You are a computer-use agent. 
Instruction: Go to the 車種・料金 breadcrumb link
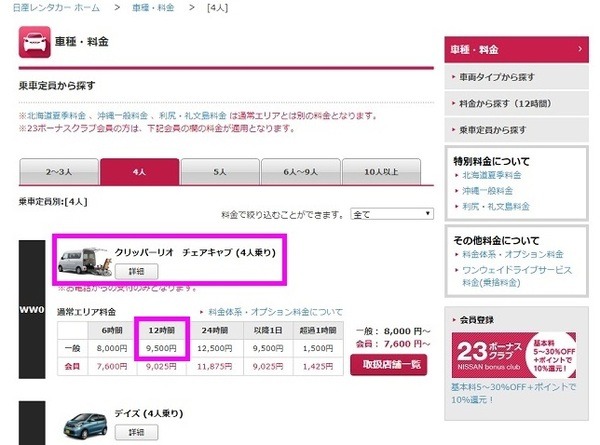pyautogui.click(x=153, y=8)
